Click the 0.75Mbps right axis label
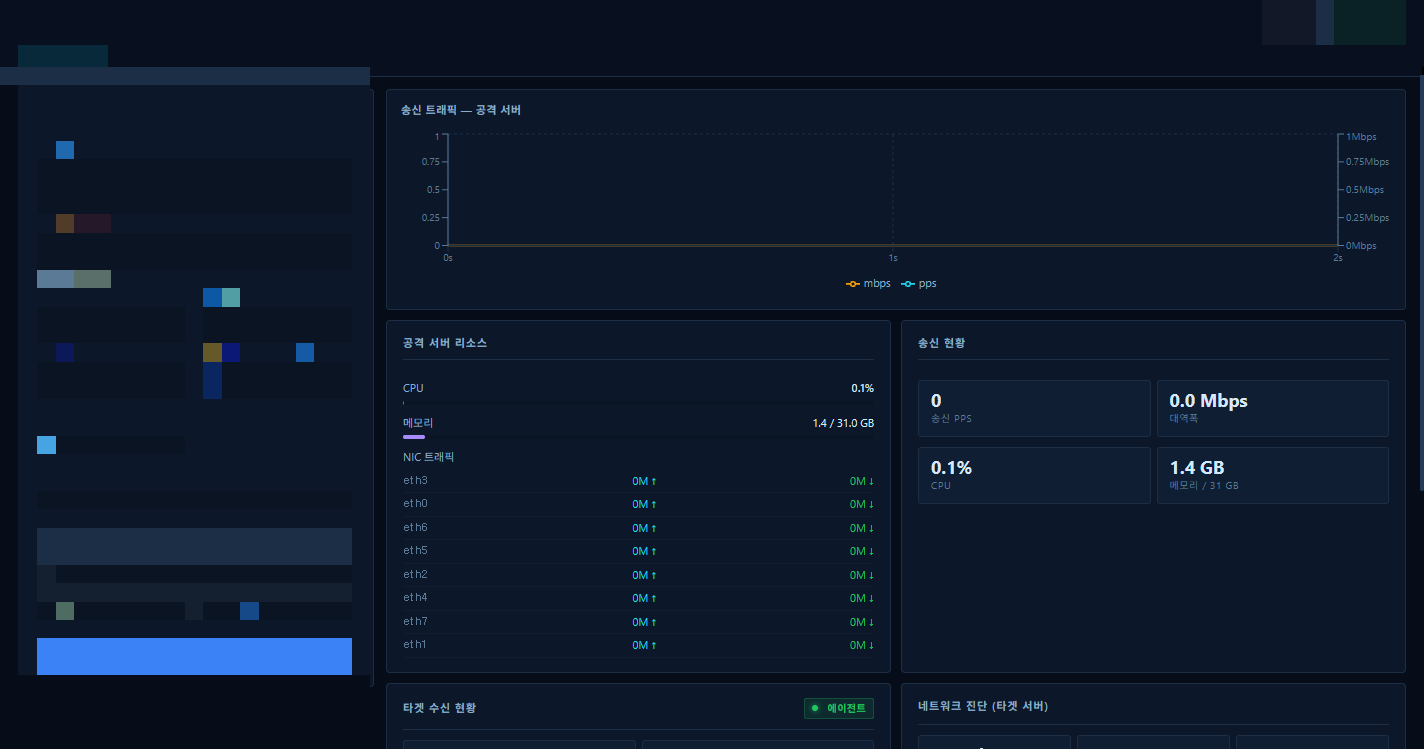Viewport: 1424px width, 749px height. (x=1367, y=162)
